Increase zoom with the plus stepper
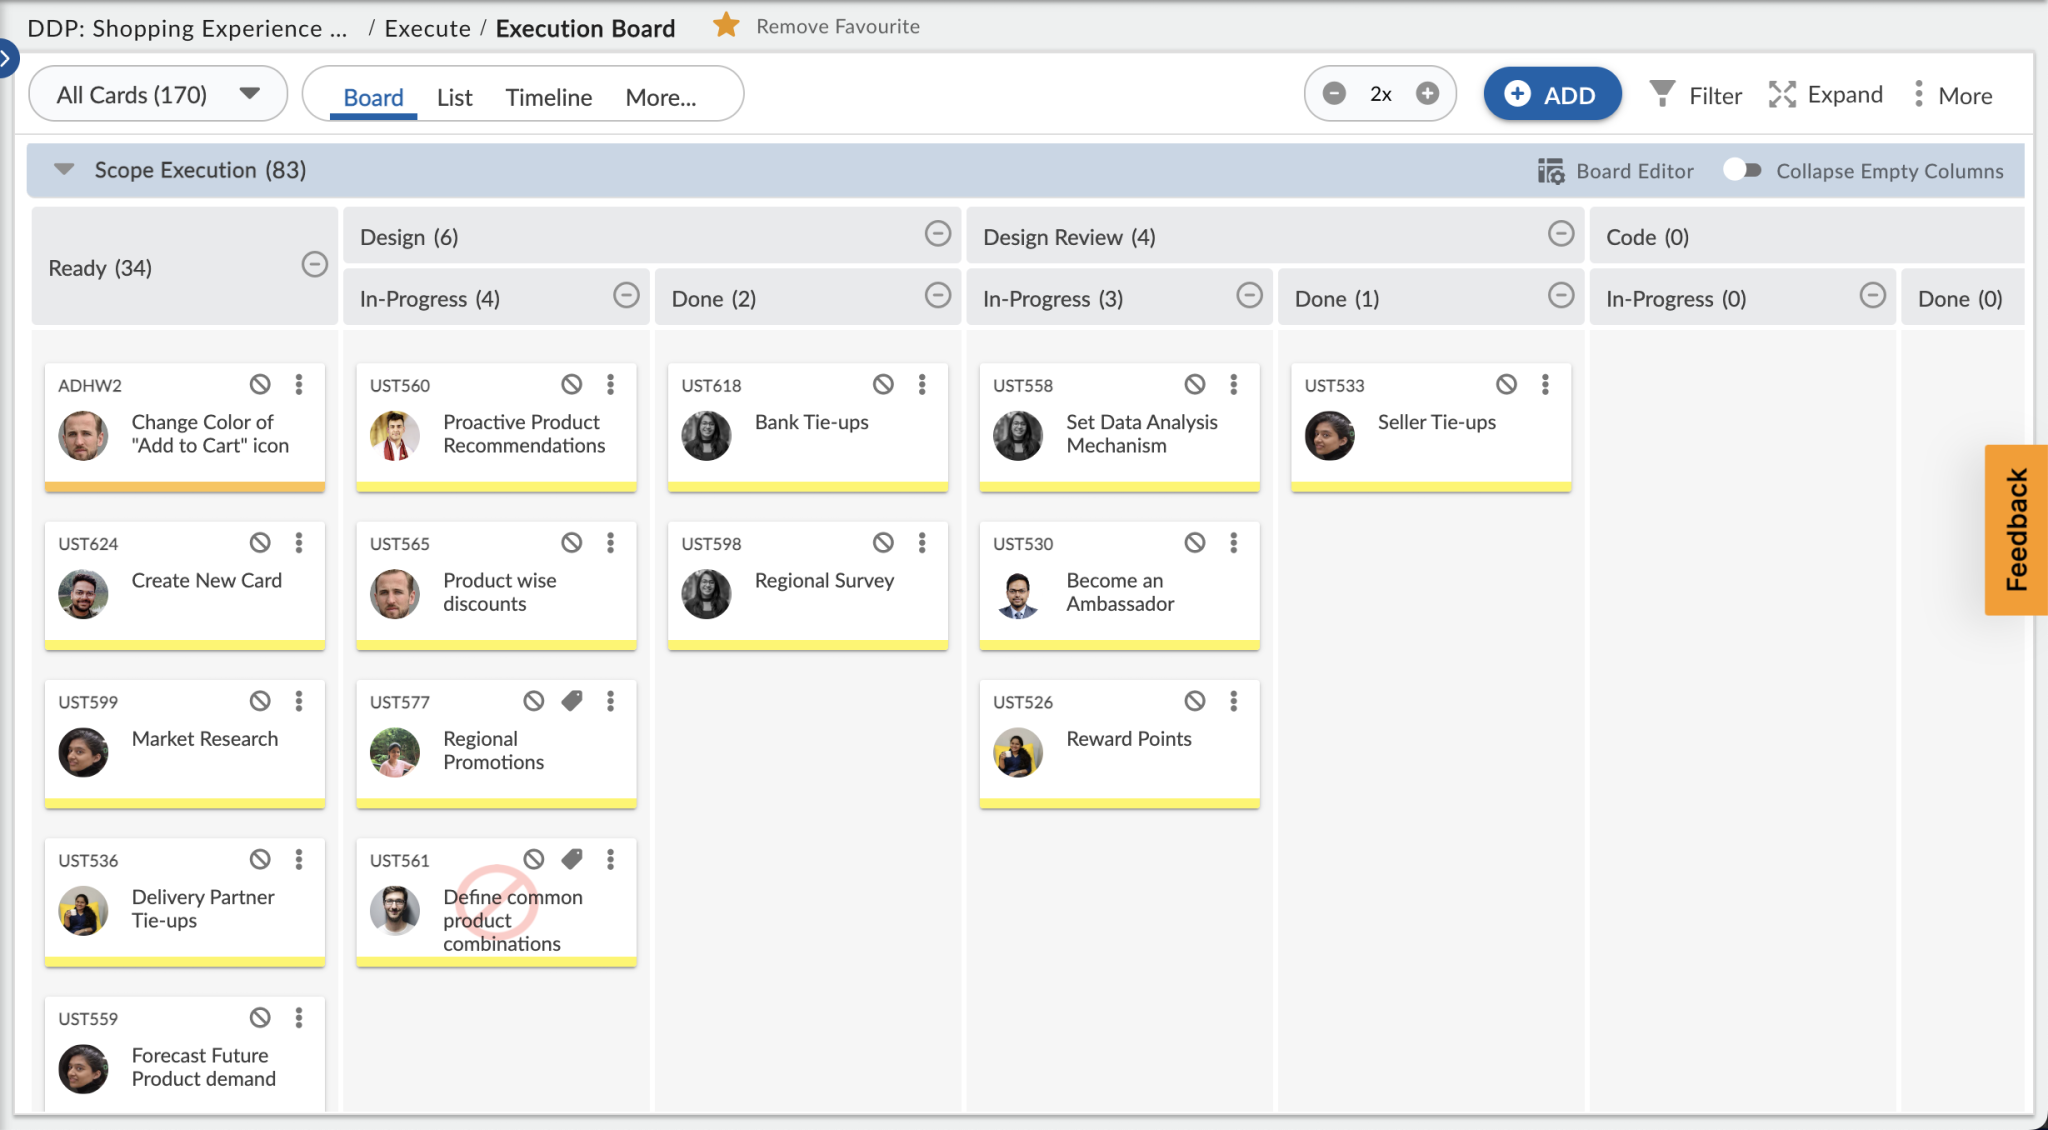The width and height of the screenshot is (2048, 1130). (x=1427, y=93)
